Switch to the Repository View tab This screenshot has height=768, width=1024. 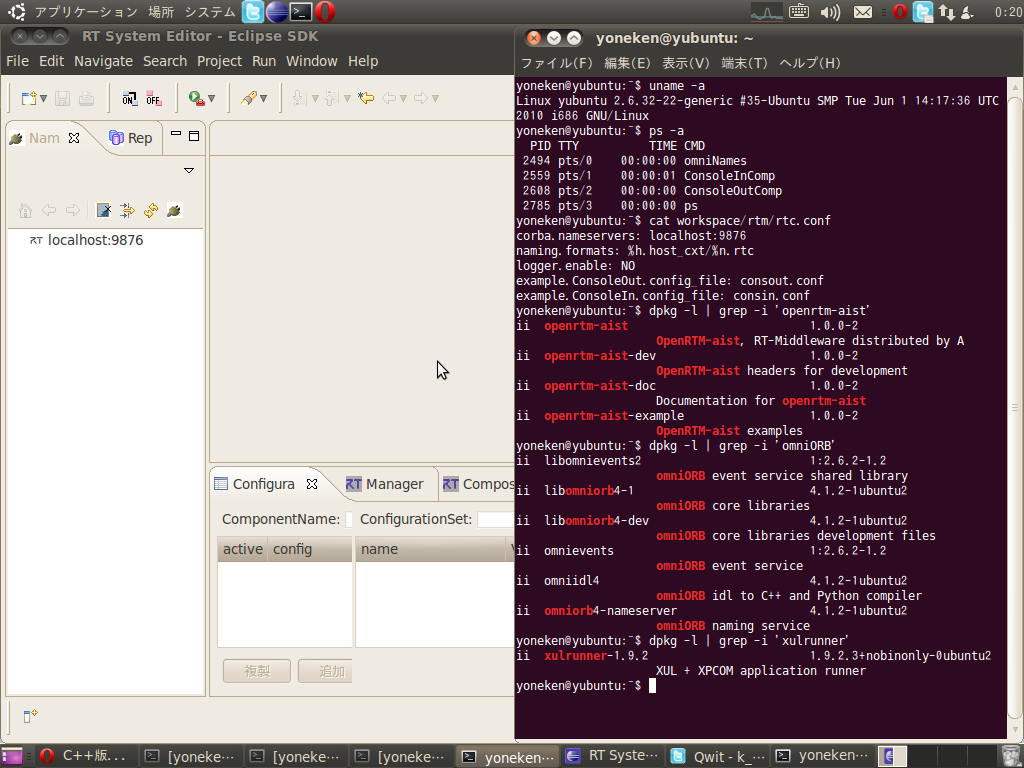coord(131,138)
